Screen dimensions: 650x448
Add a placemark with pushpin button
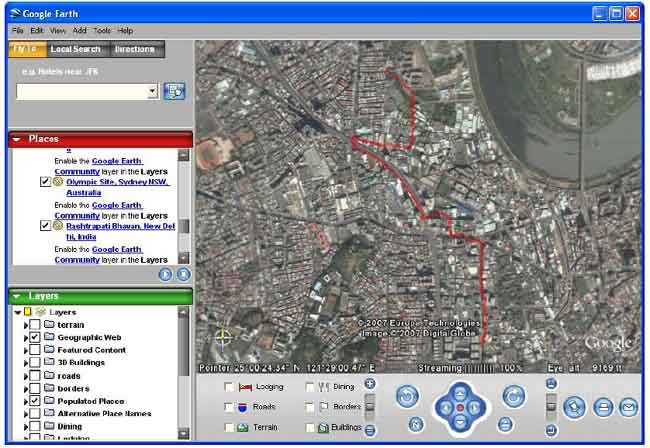tap(574, 407)
